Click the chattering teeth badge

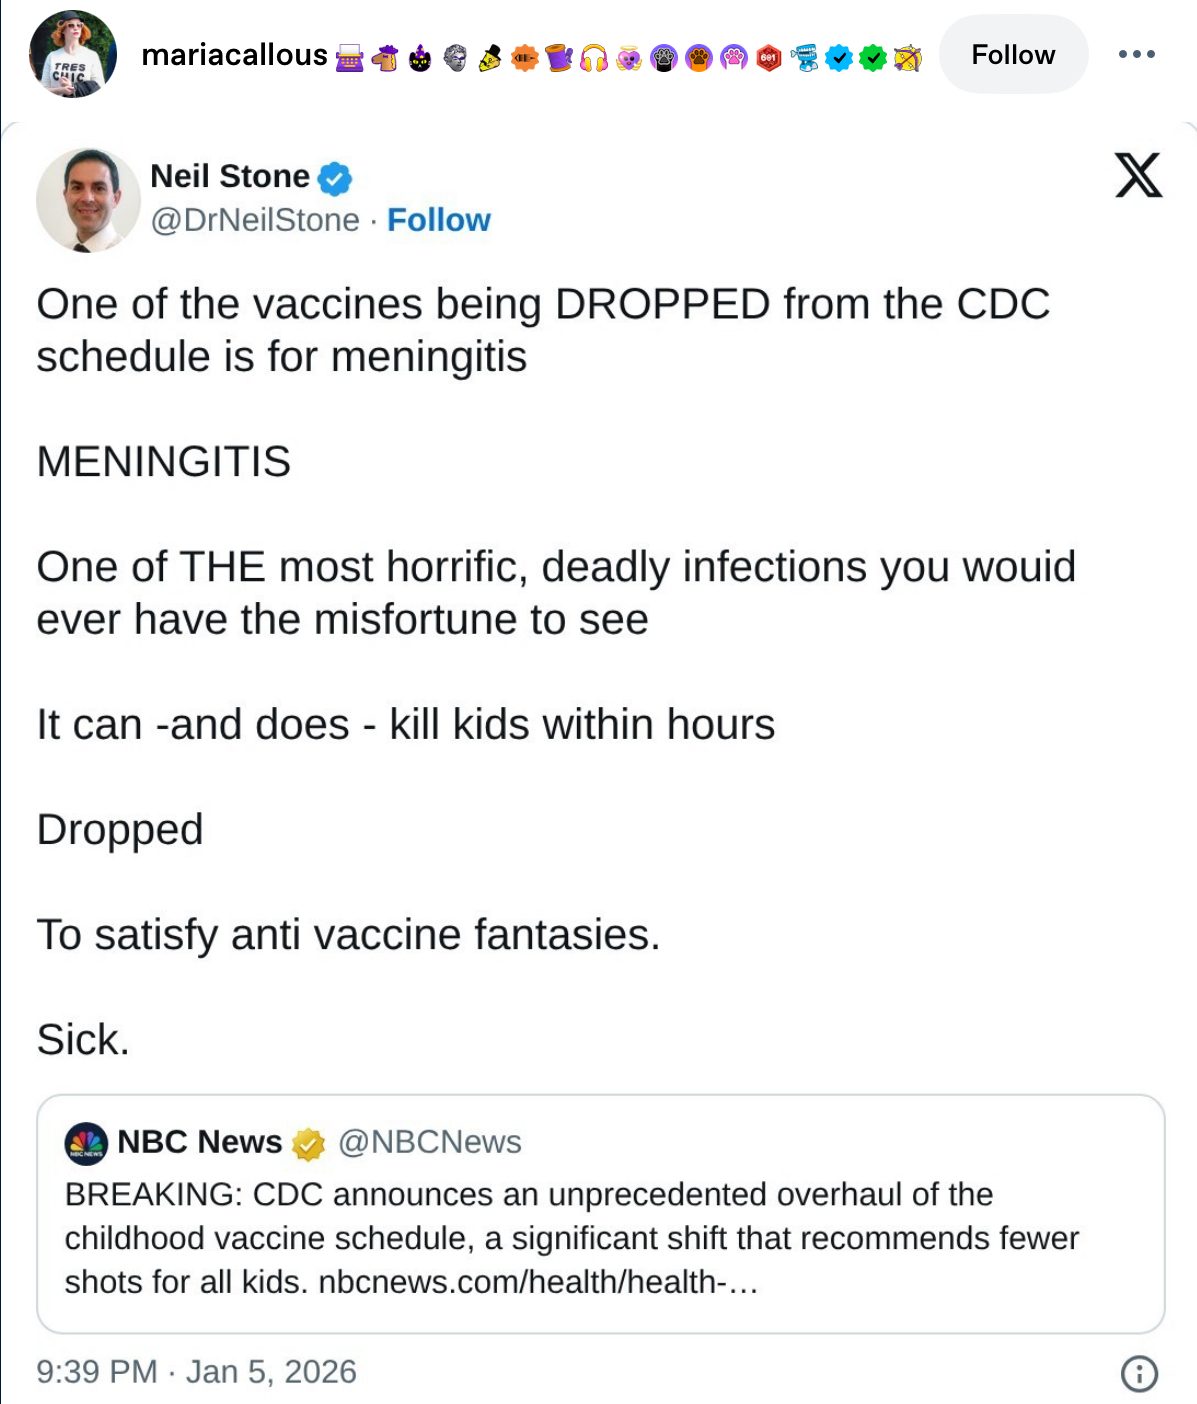click(804, 58)
